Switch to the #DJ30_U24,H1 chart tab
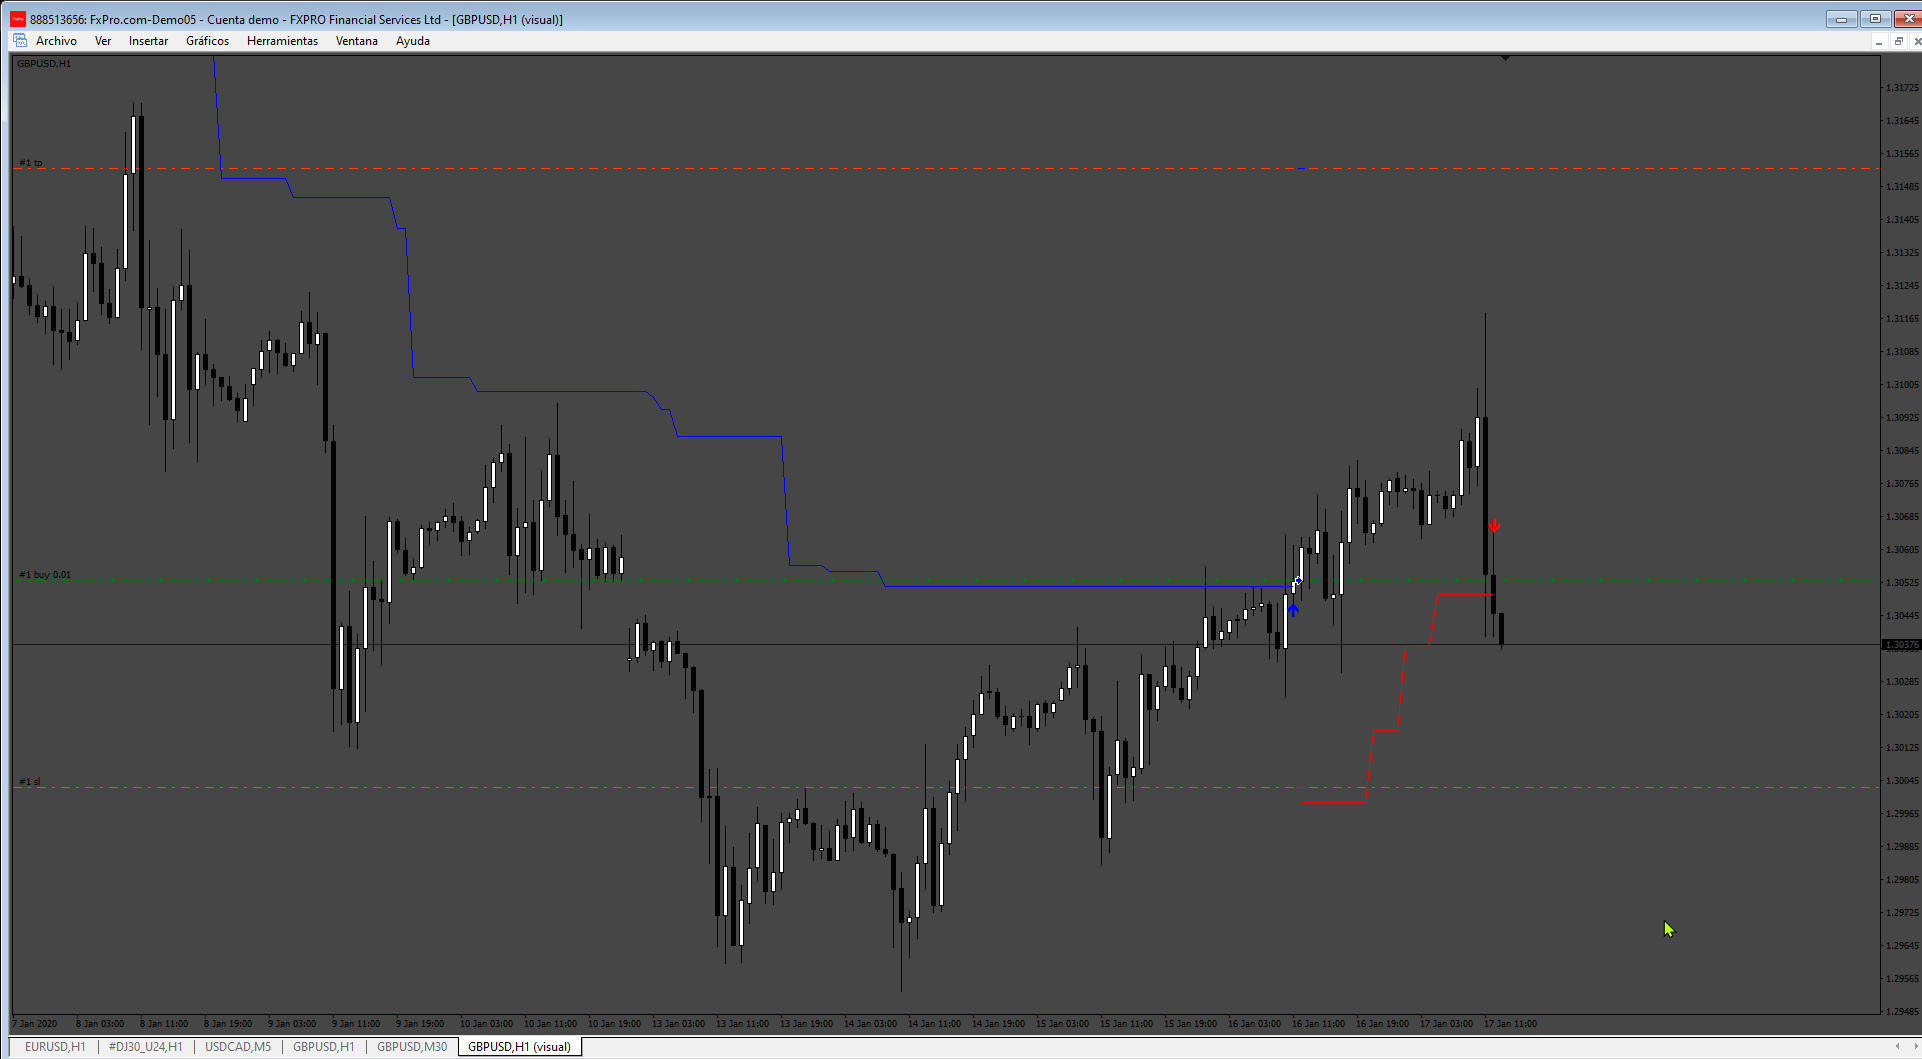 [146, 1047]
